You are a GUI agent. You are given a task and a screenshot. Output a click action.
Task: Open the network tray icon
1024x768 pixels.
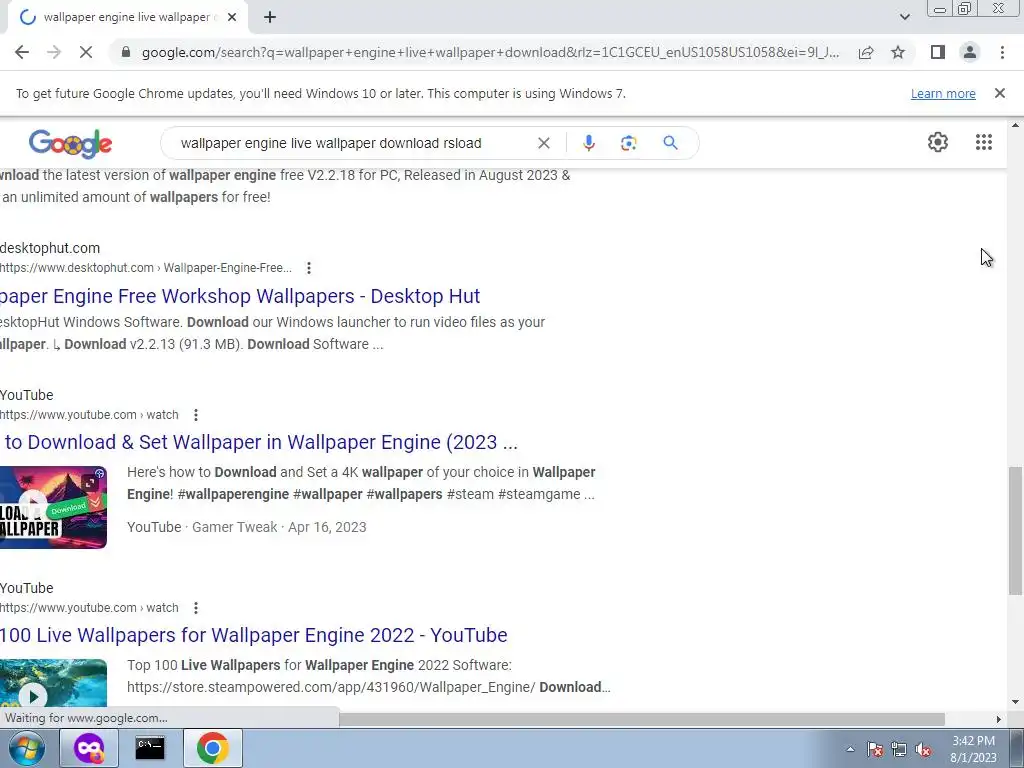coord(899,750)
